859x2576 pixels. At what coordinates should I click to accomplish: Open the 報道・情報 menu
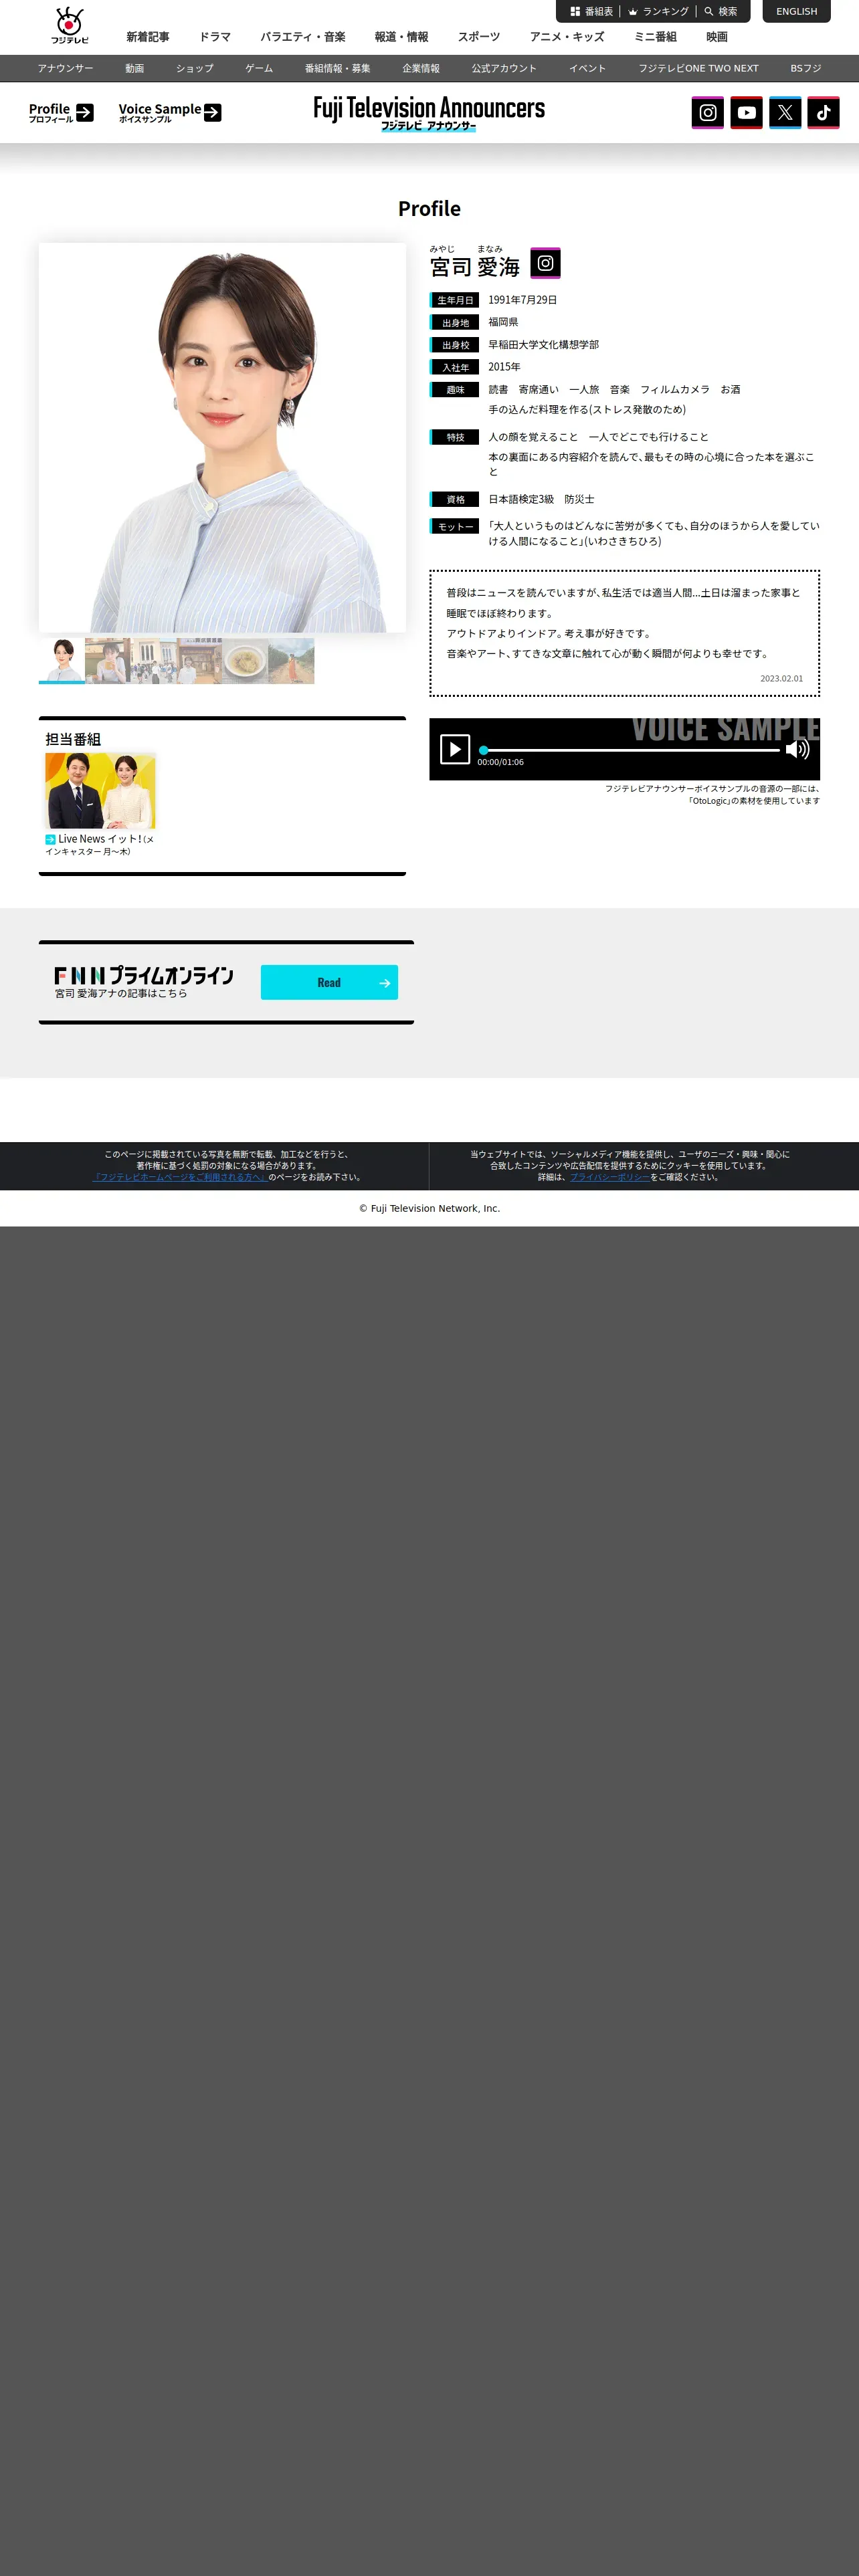tap(402, 37)
